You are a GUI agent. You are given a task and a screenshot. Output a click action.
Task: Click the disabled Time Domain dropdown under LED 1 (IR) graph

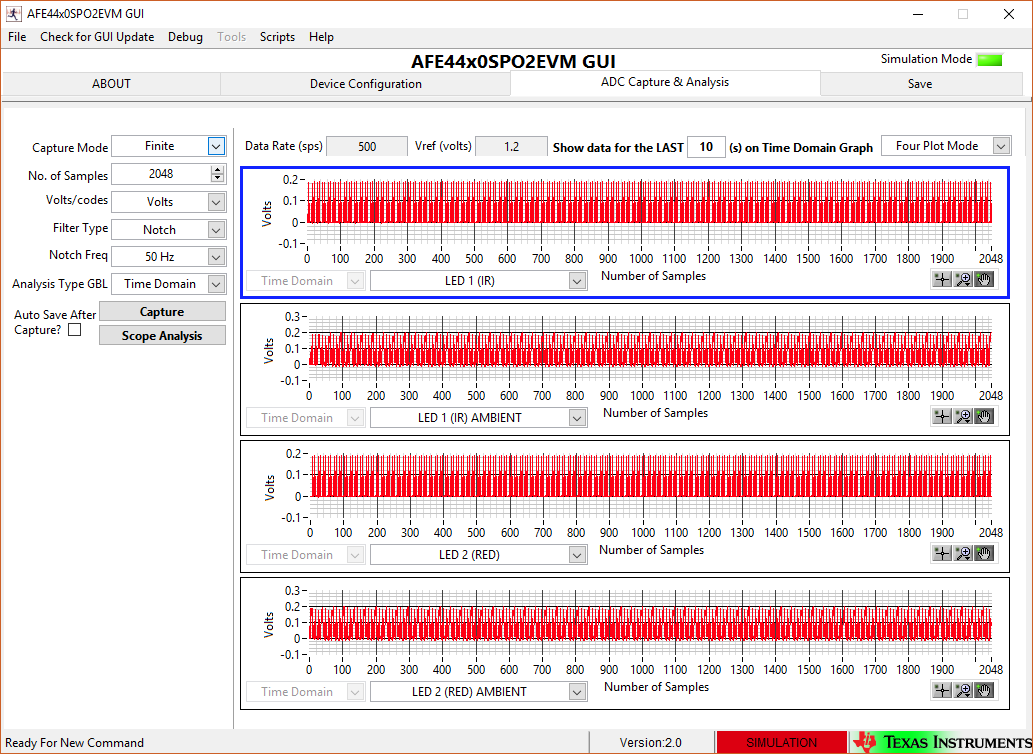tap(305, 281)
